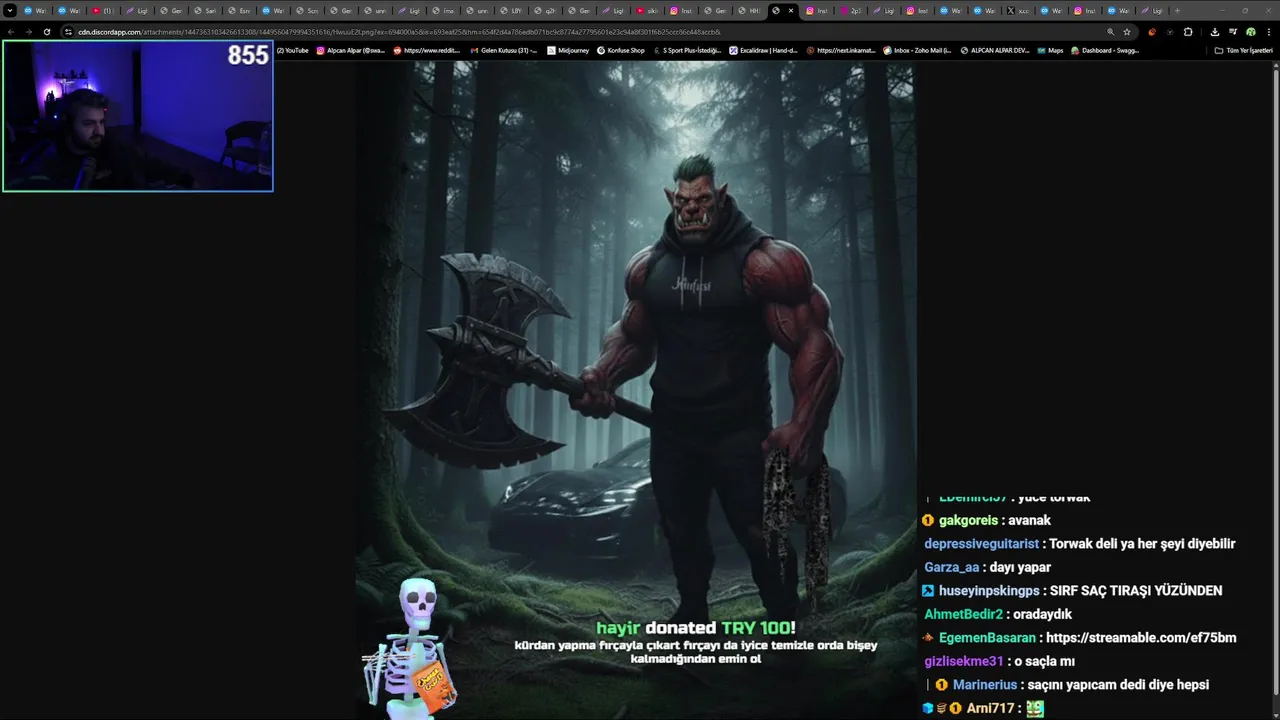Click username gizlisekme31 in chat
Screen dimensions: 1280x720
coord(963,661)
